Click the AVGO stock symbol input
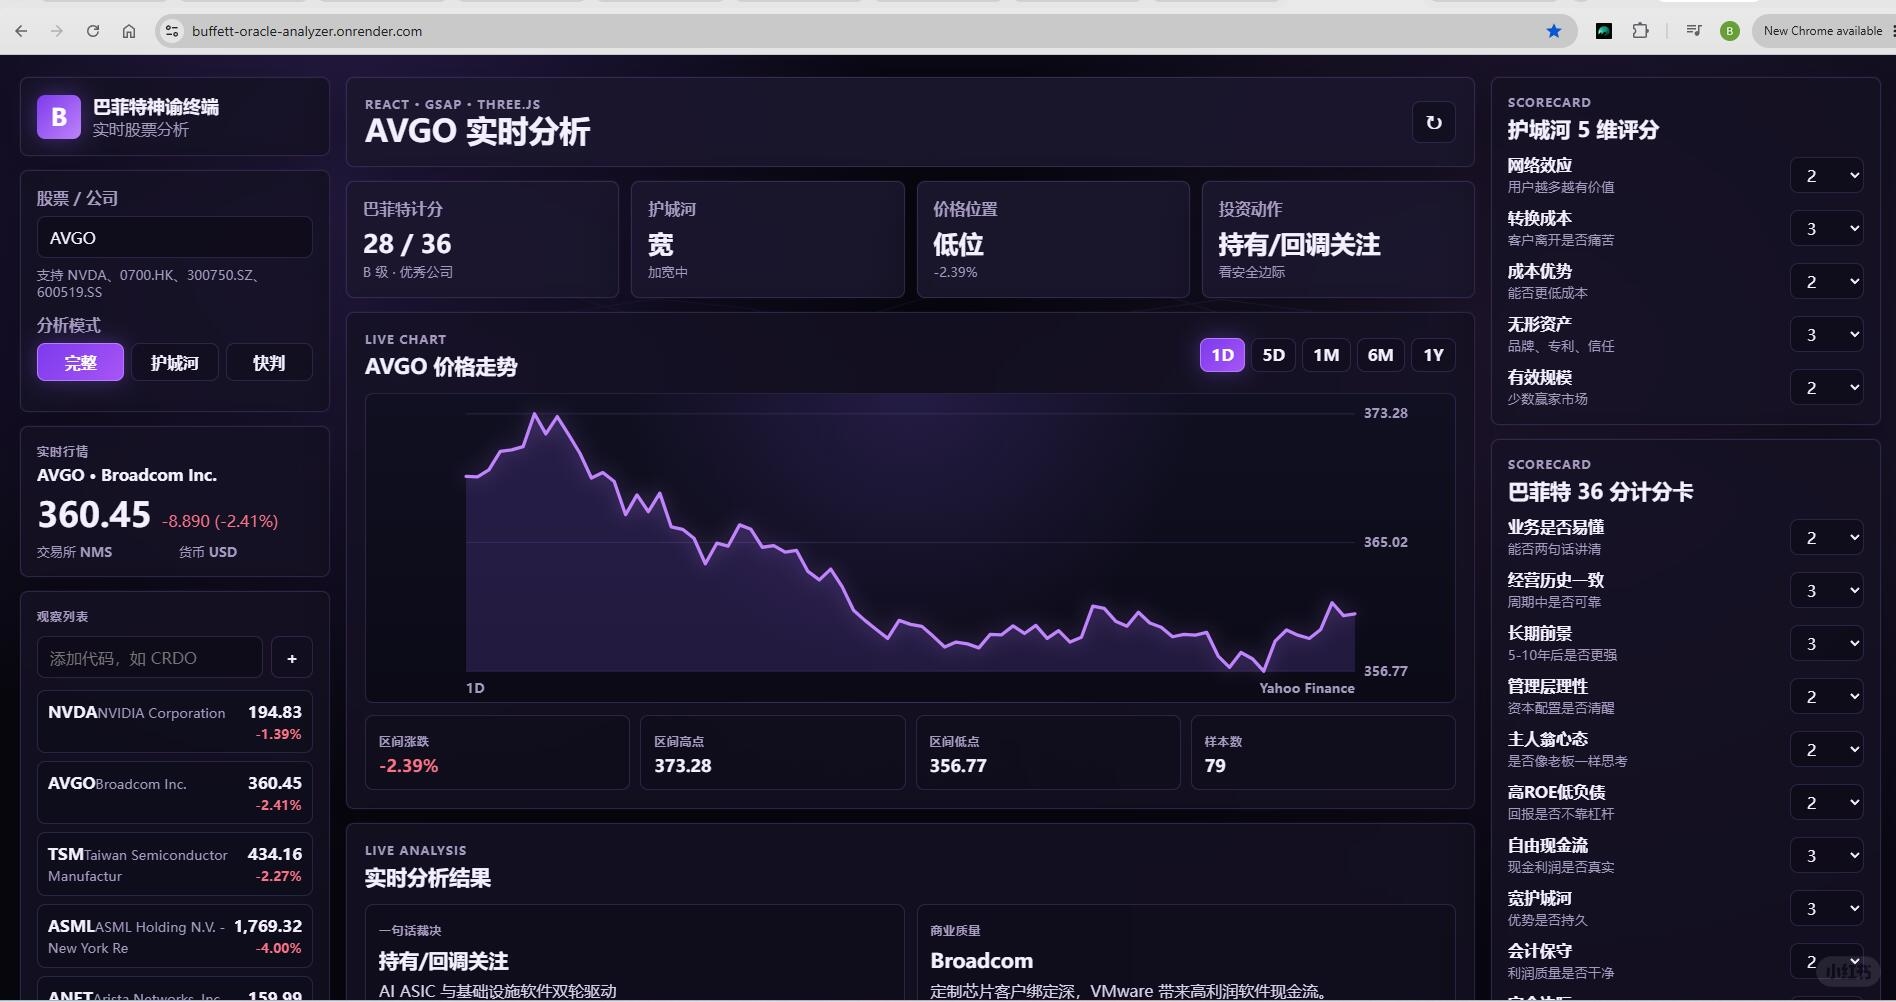1896x1002 pixels. click(175, 238)
